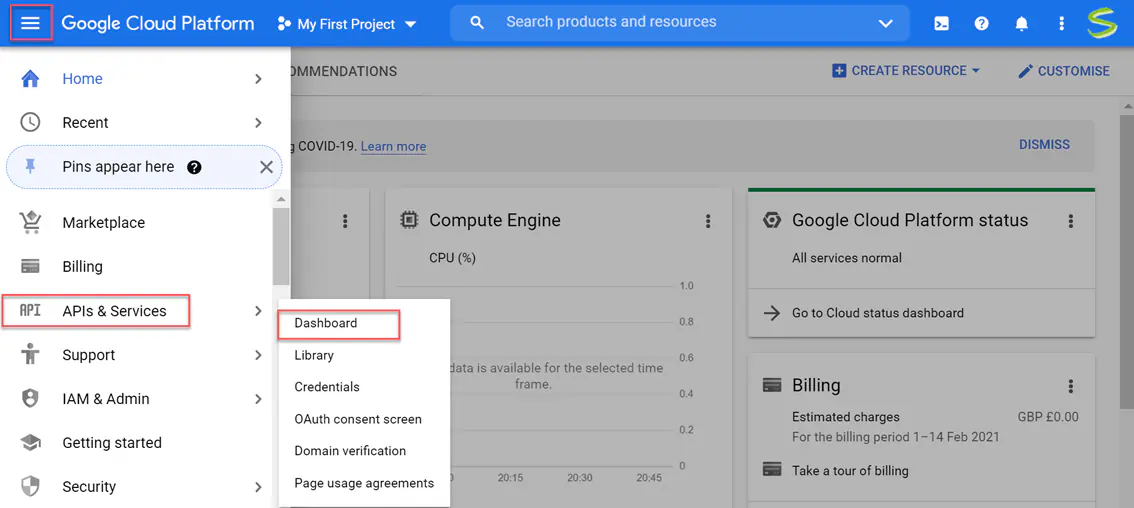This screenshot has width=1134, height=508.
Task: Click the help icon beside Pins appear here
Action: (194, 167)
